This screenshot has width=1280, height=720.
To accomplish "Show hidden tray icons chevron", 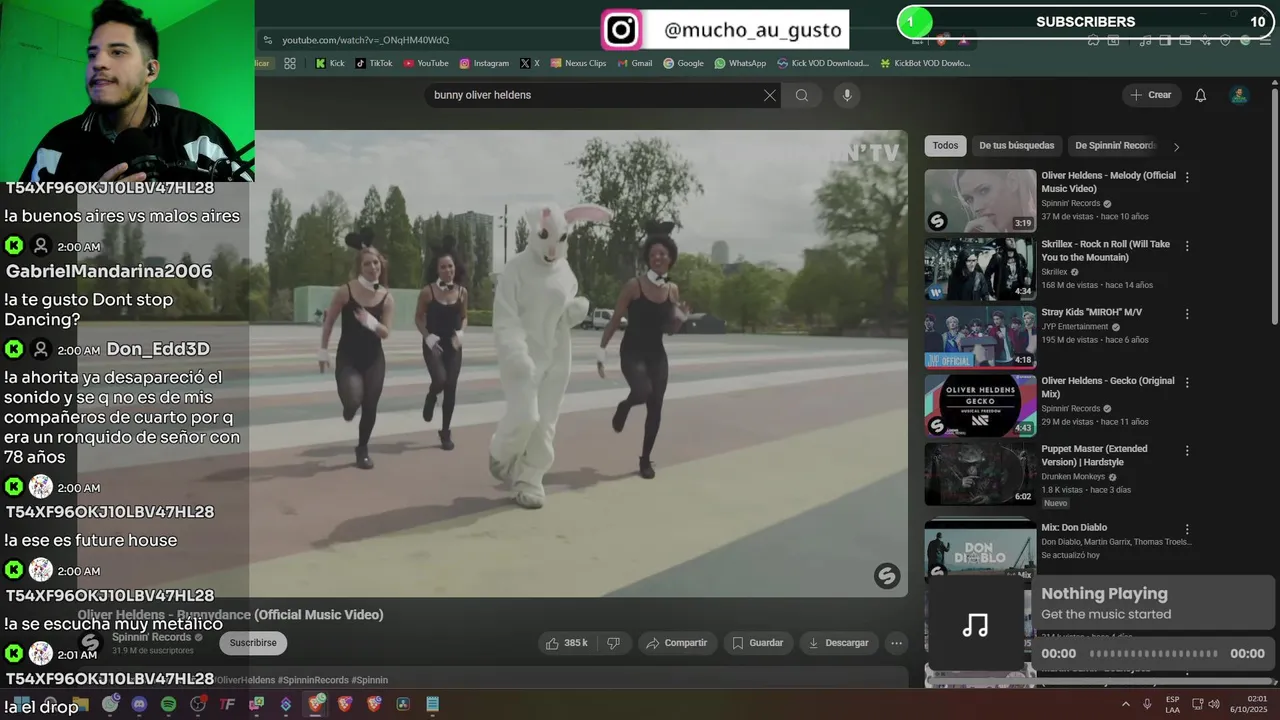I will (1126, 704).
